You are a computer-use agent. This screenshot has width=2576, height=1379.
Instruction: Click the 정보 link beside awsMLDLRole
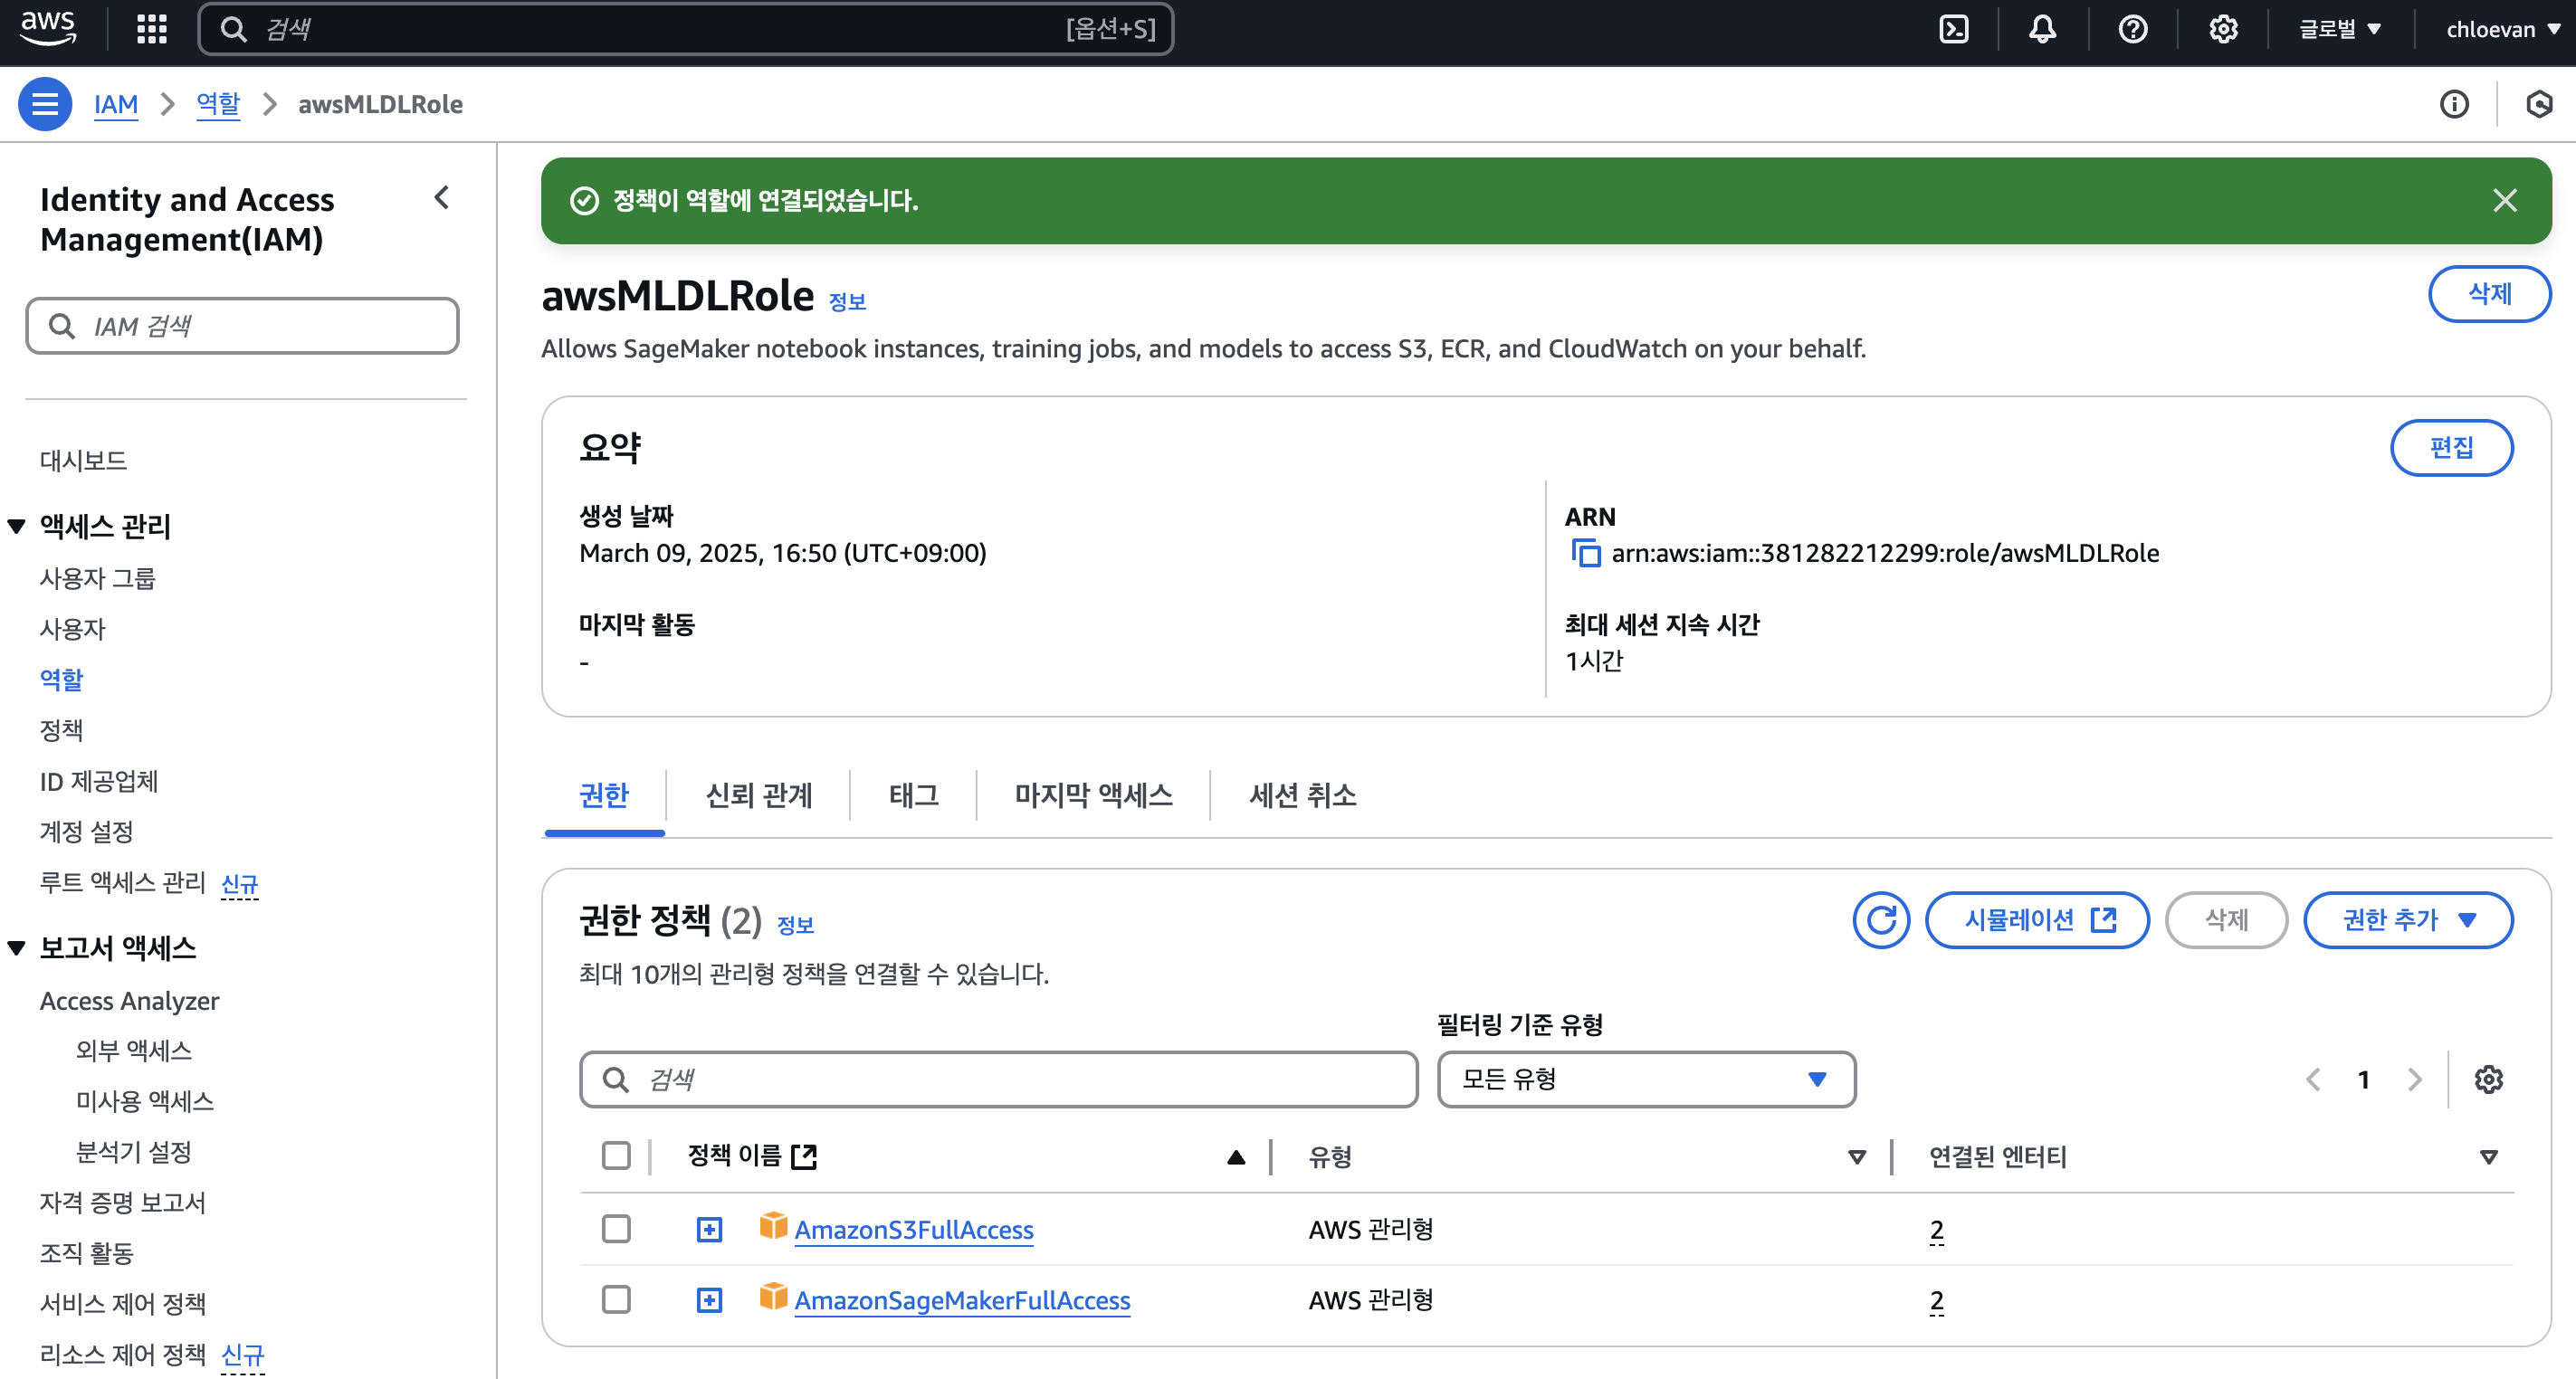coord(847,301)
